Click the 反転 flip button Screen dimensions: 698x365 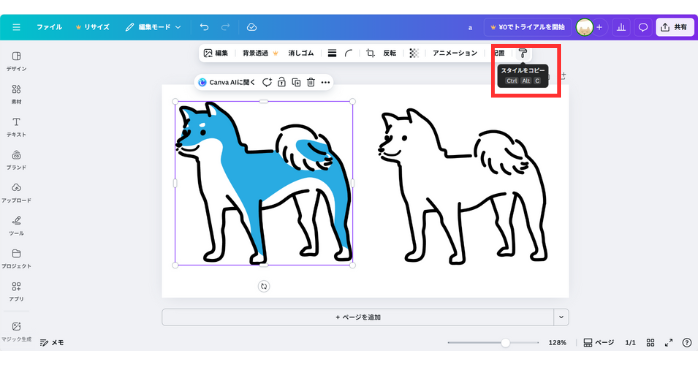point(390,53)
